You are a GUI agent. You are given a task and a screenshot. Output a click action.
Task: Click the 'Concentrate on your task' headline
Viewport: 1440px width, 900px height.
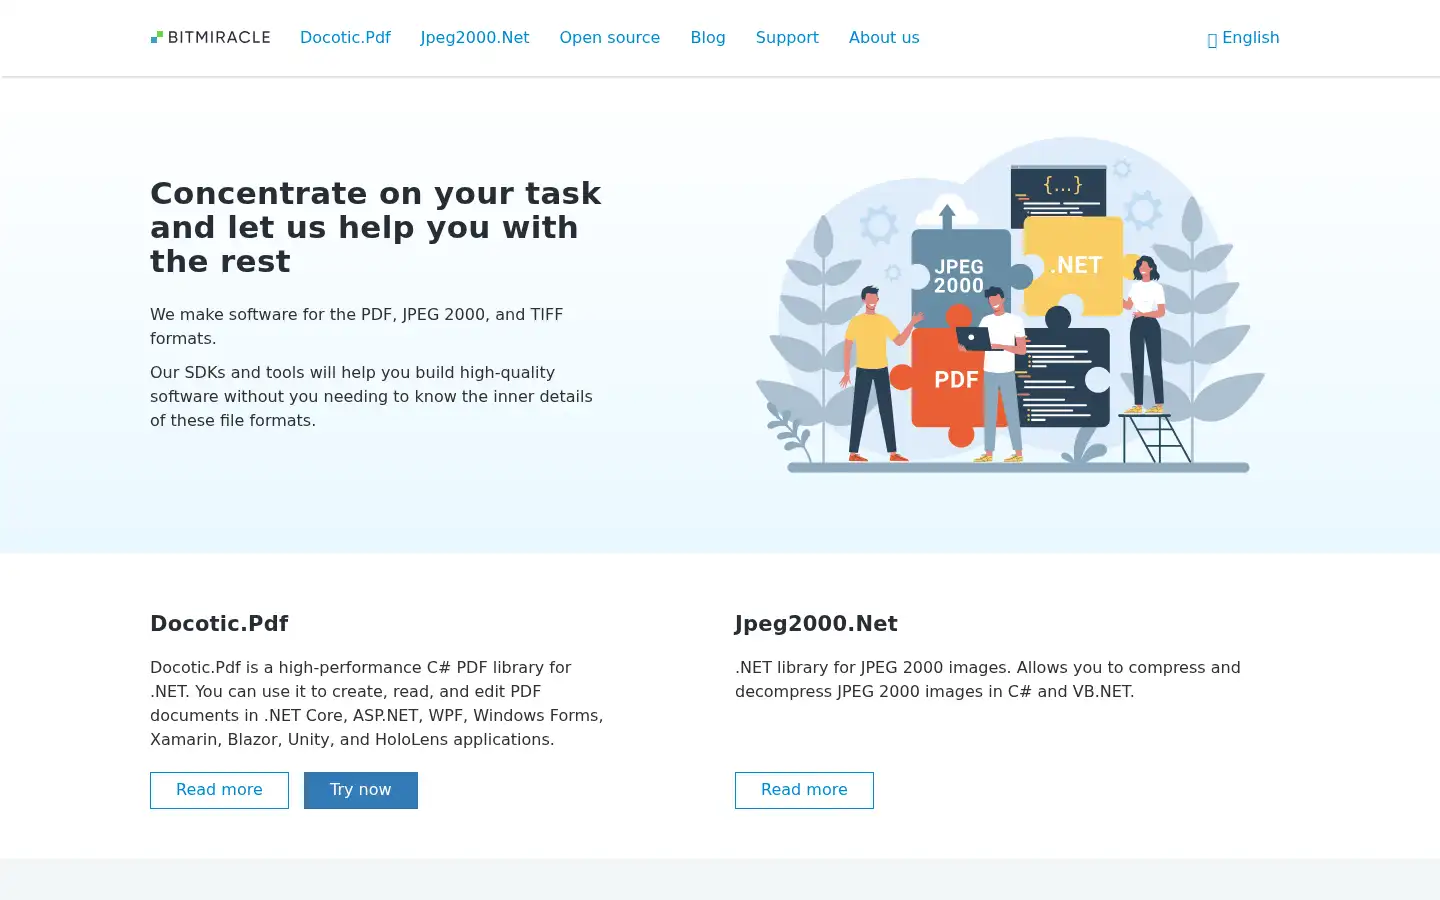coord(376,227)
